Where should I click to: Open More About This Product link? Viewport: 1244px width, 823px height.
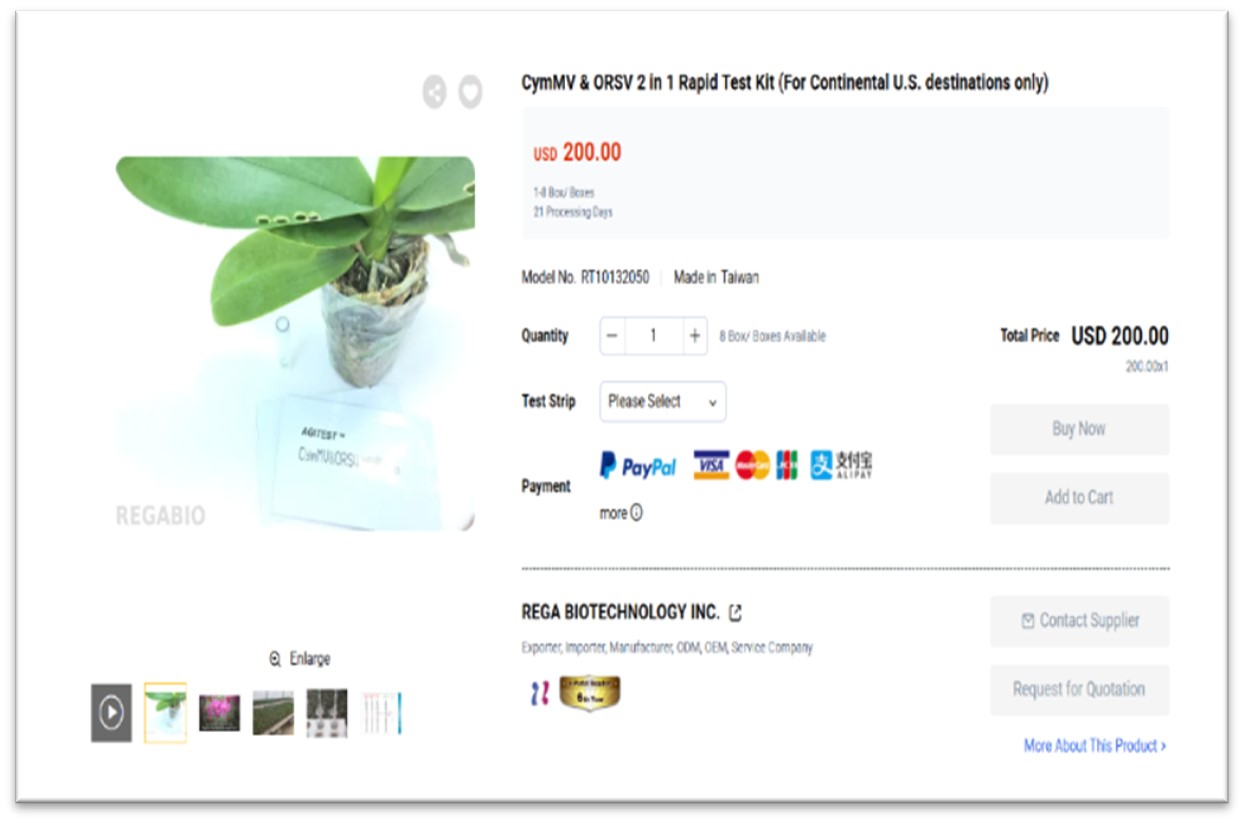tap(1095, 746)
